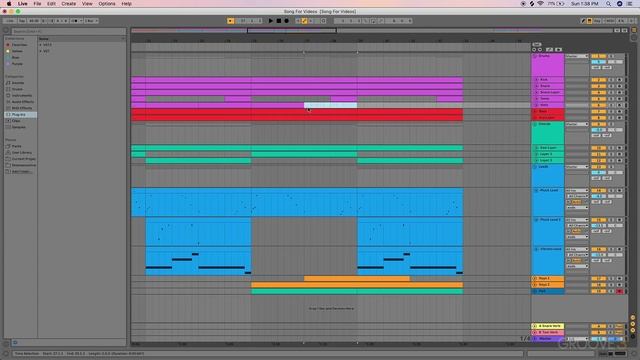Image resolution: width=640 pixels, height=360 pixels.
Task: Open the View menu
Action: [x=87, y=4]
